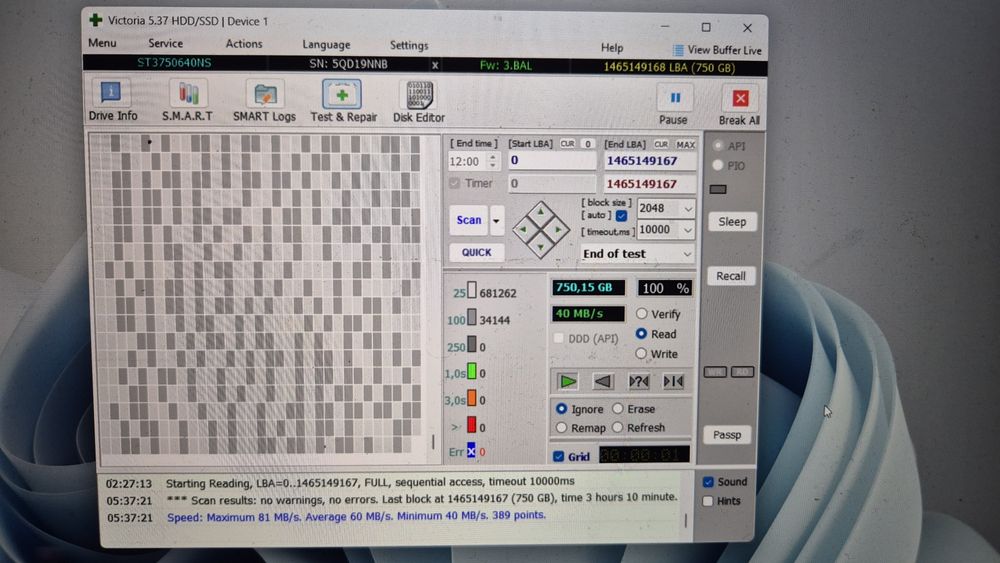Click the red slow block color box
The width and height of the screenshot is (1000, 563).
coord(472,425)
